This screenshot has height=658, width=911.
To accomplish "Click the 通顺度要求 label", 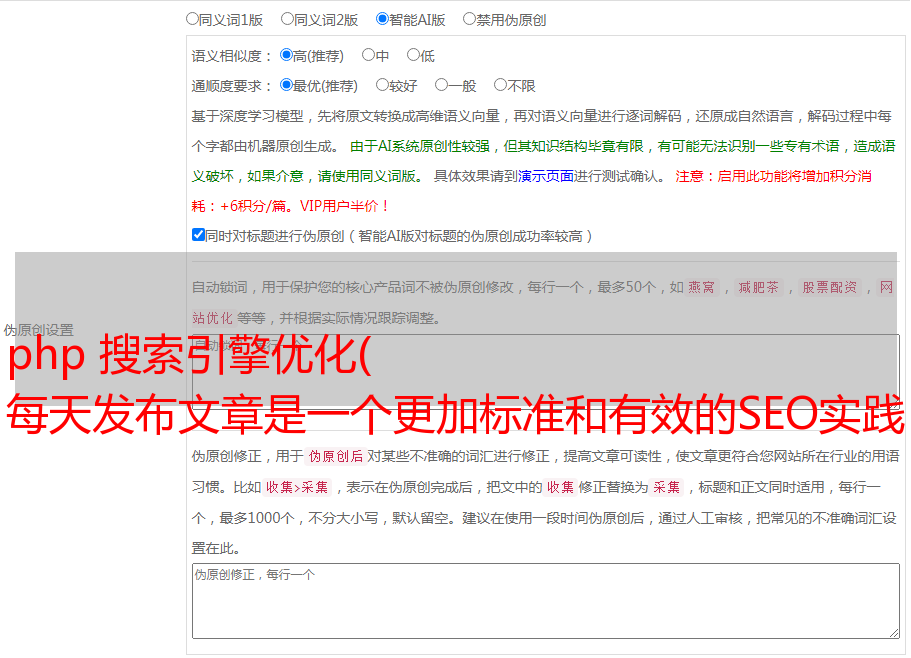I will coord(231,86).
